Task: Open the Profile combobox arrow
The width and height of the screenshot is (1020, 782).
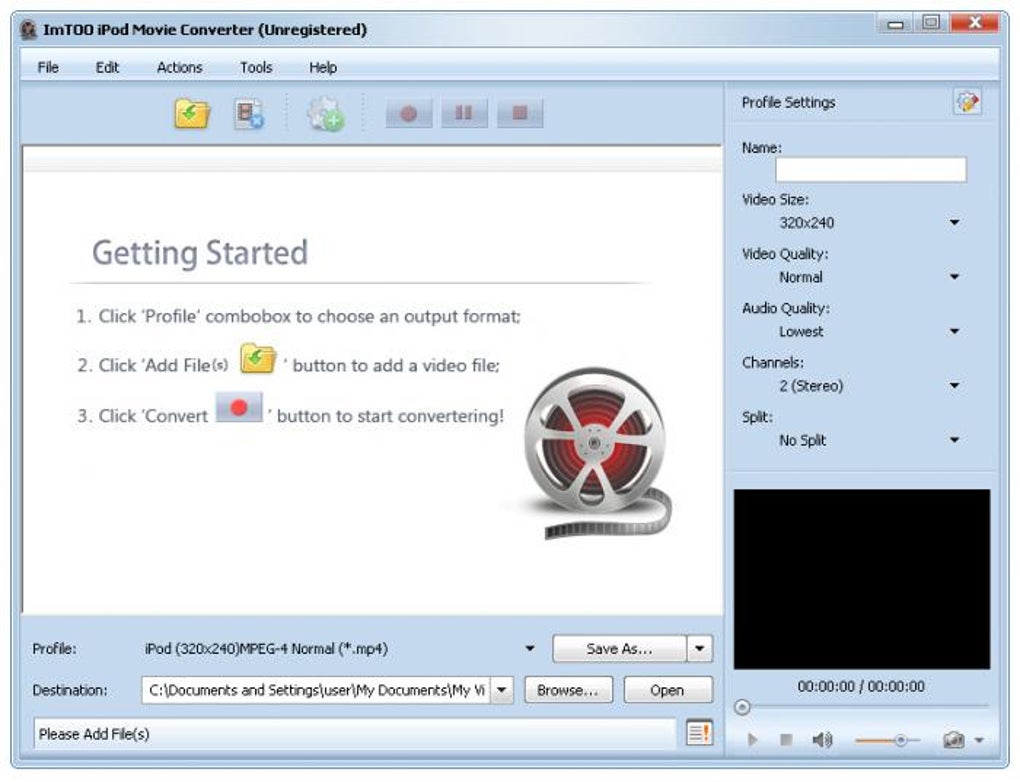Action: 530,649
